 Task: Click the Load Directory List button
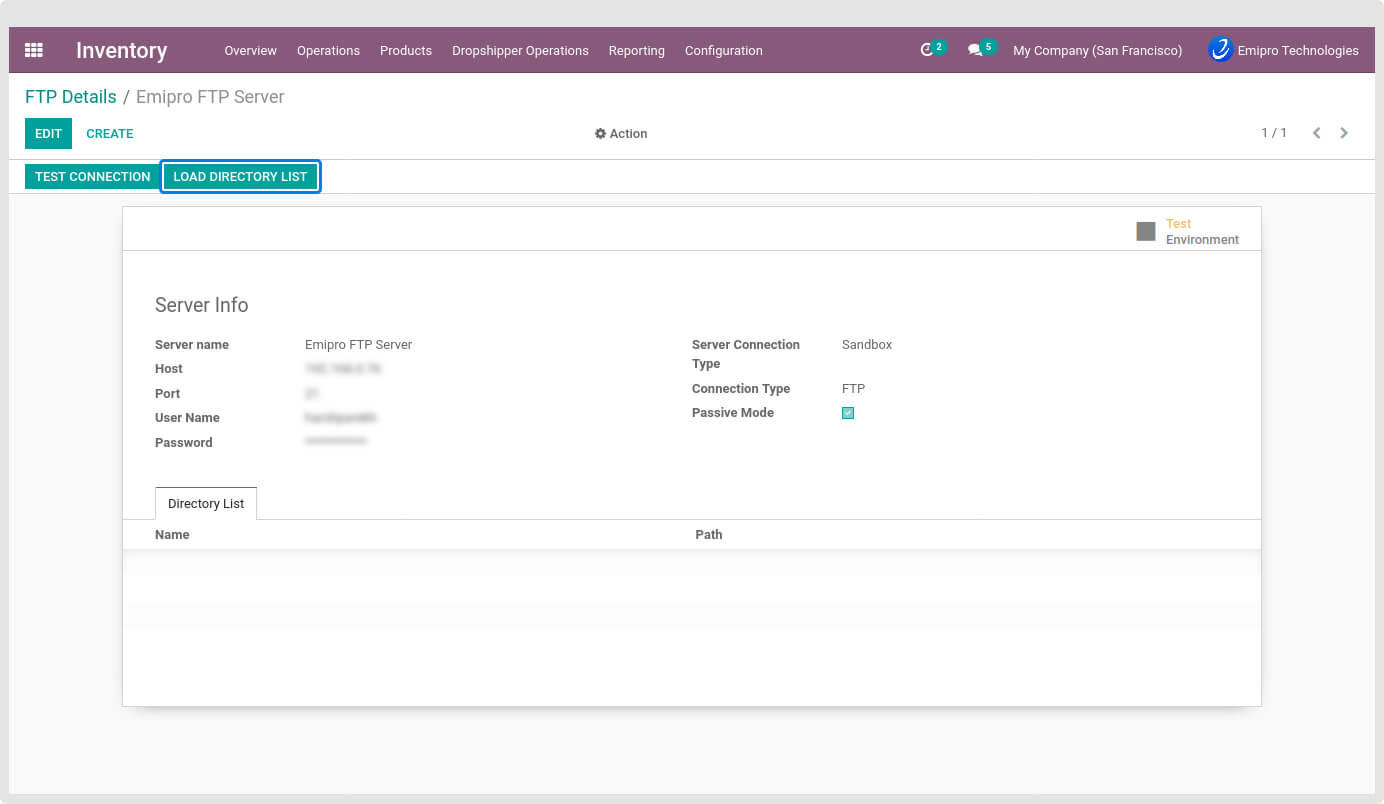click(240, 176)
